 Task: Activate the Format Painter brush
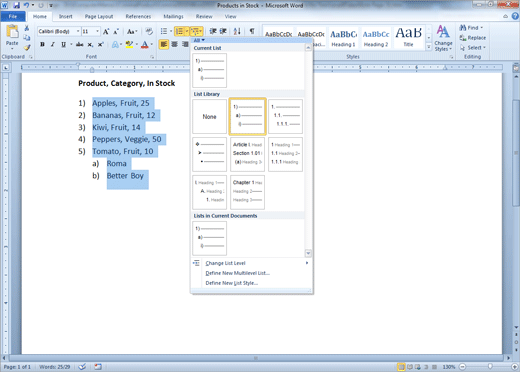[x=27, y=48]
